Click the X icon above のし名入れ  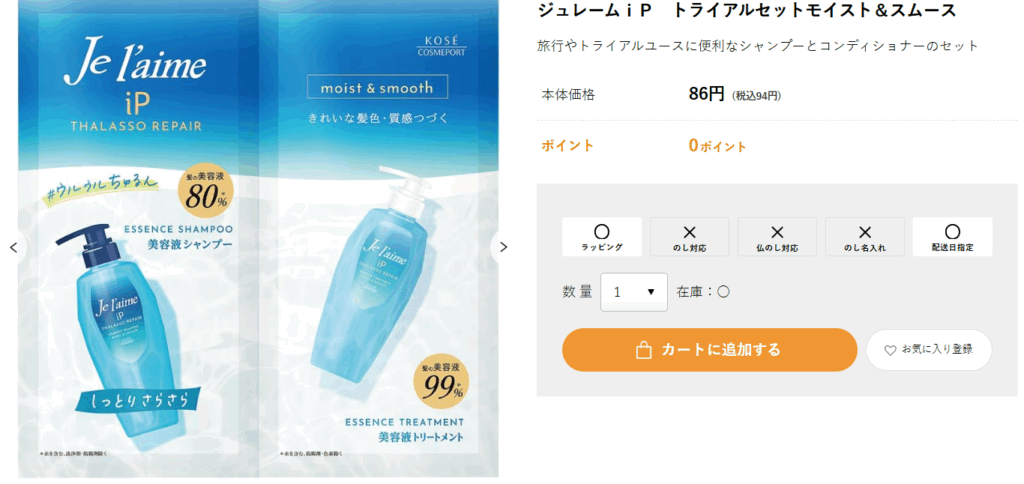pos(865,232)
